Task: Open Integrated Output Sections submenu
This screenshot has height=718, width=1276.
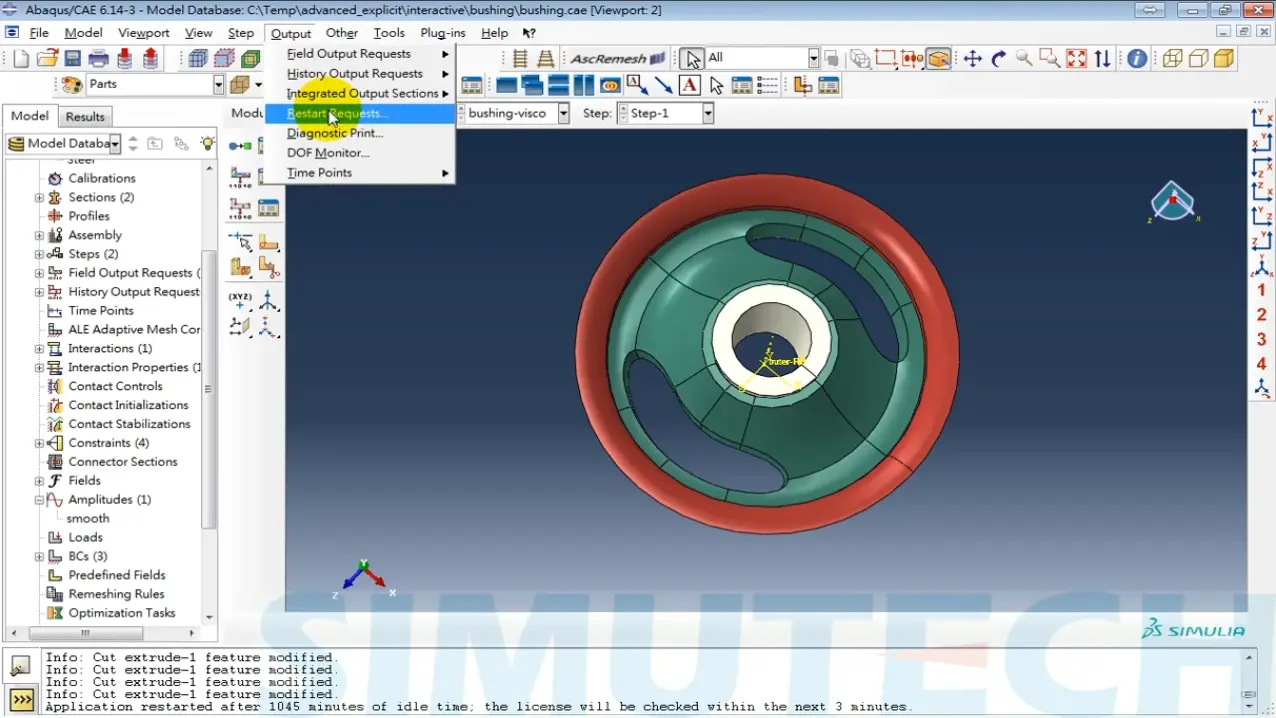Action: click(x=360, y=94)
